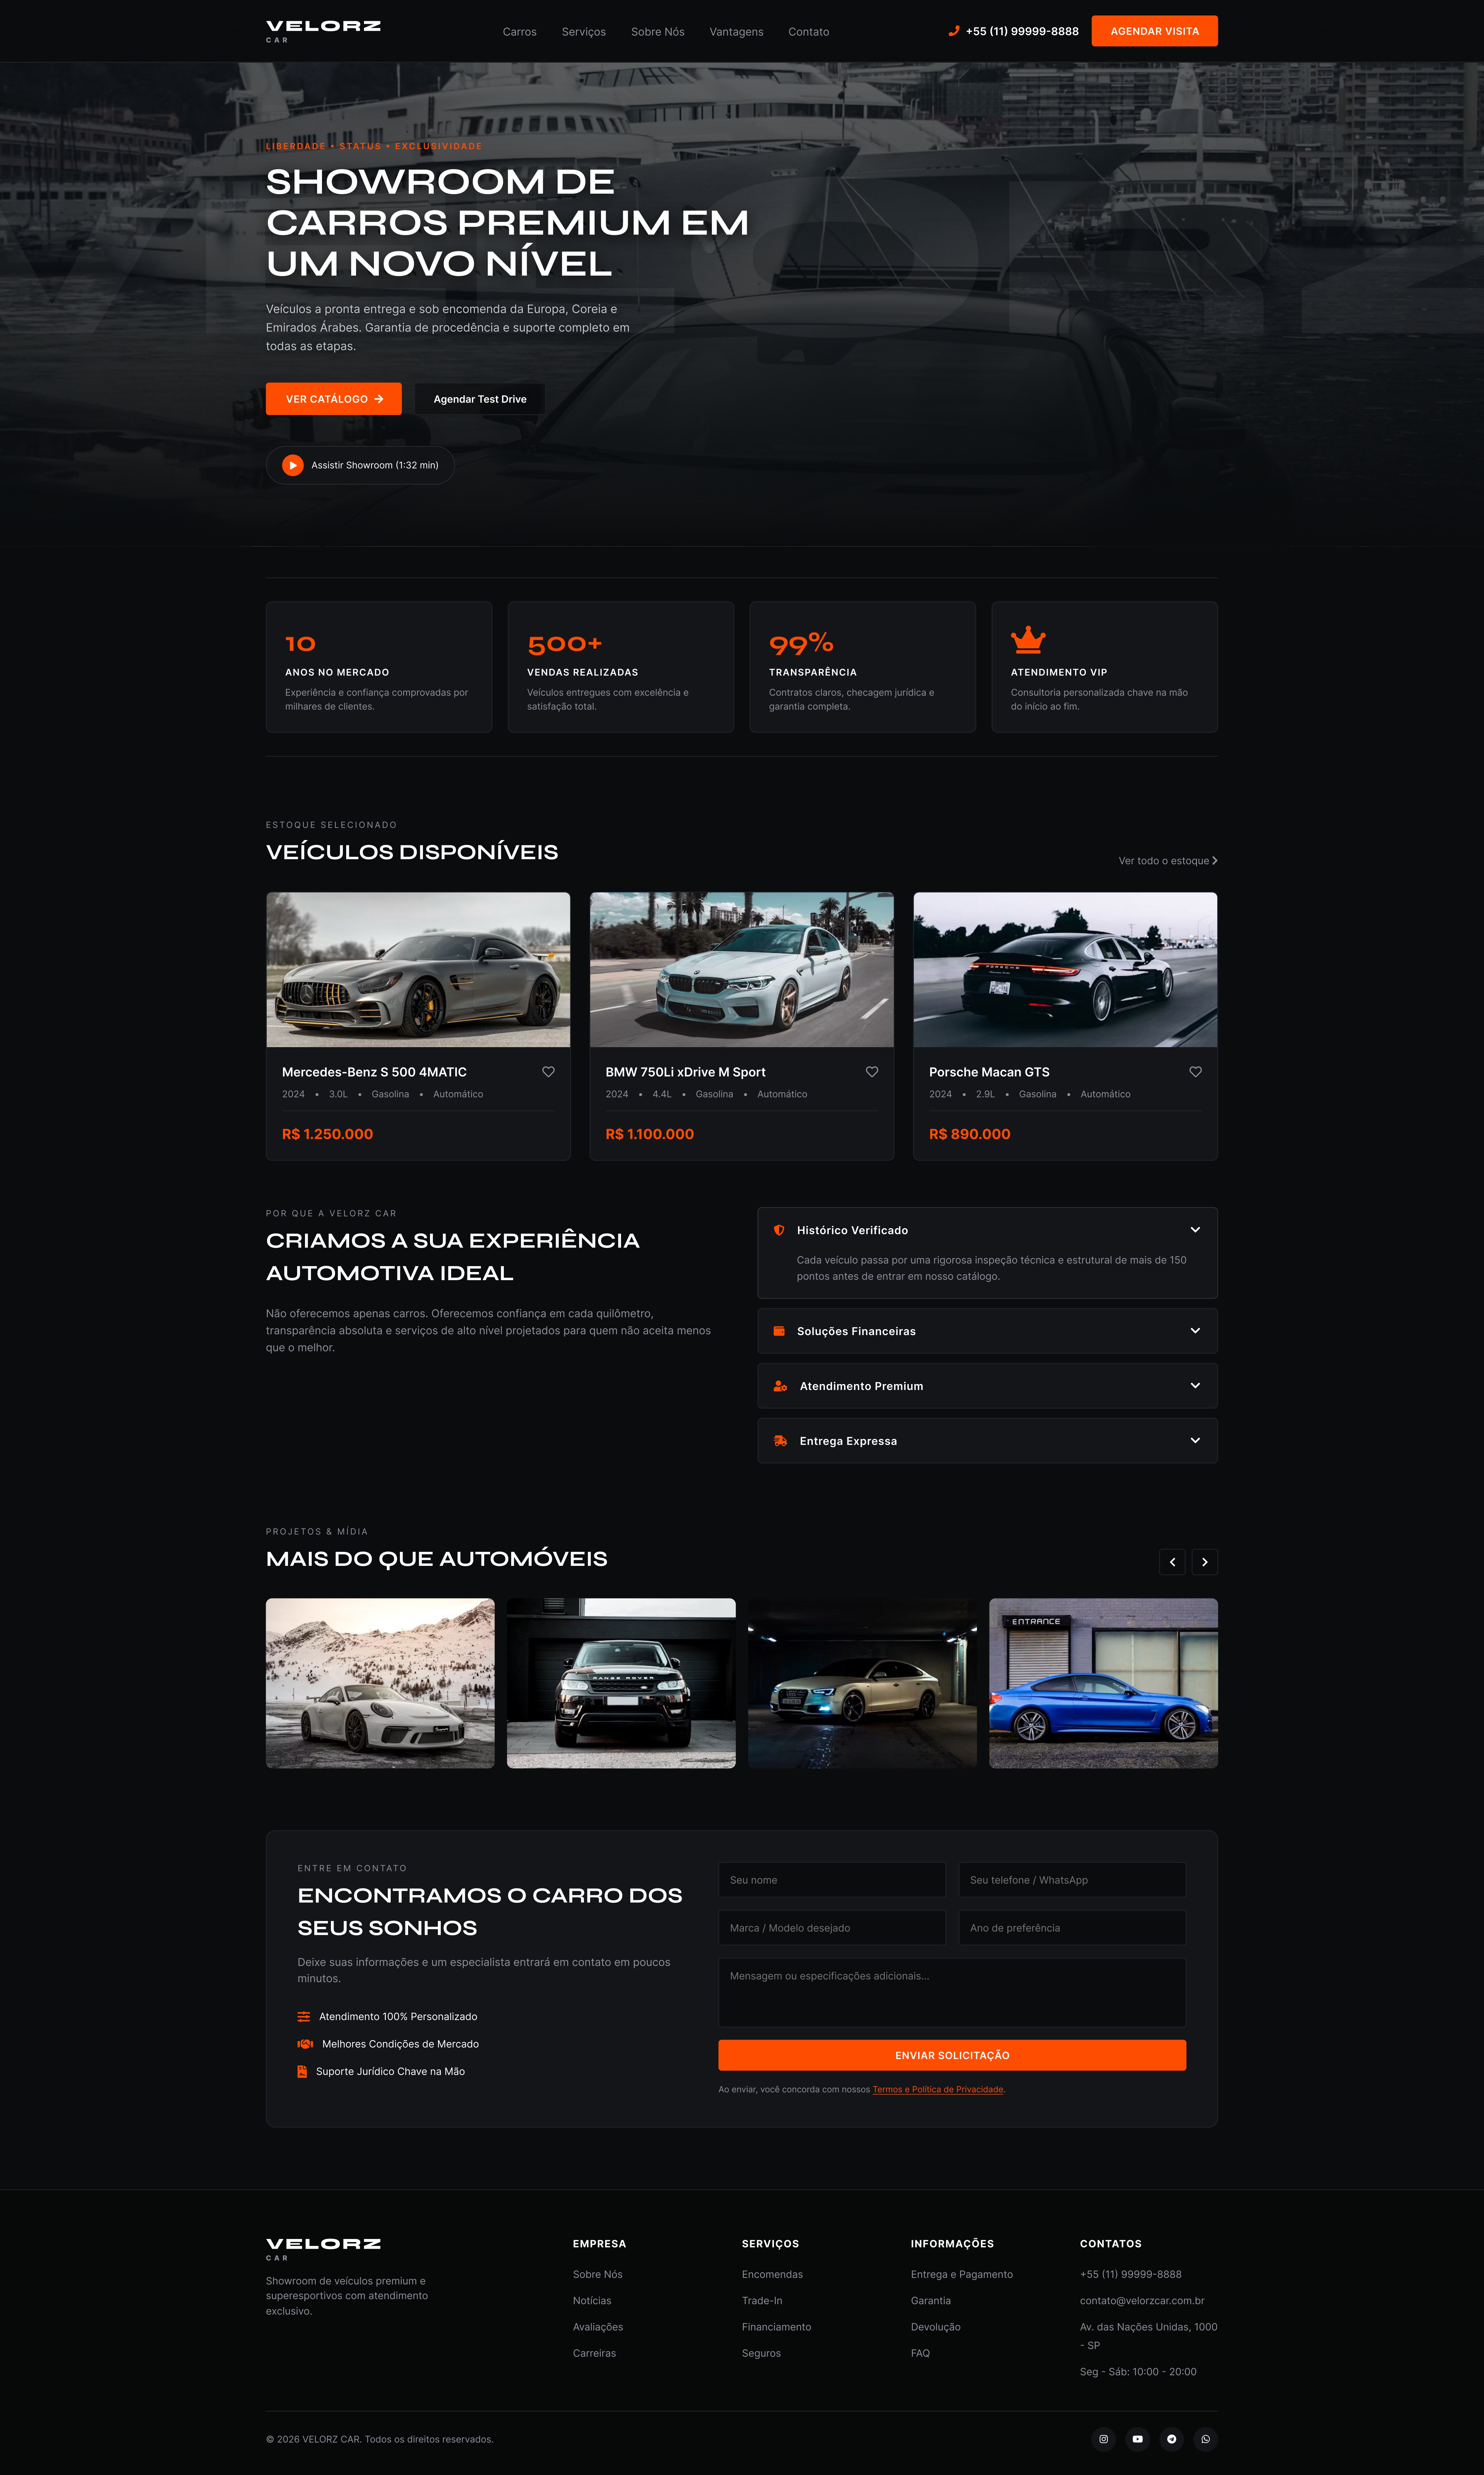Expand the Atendimento Premium accordion chevron
Image resolution: width=1484 pixels, height=2475 pixels.
point(1195,1386)
